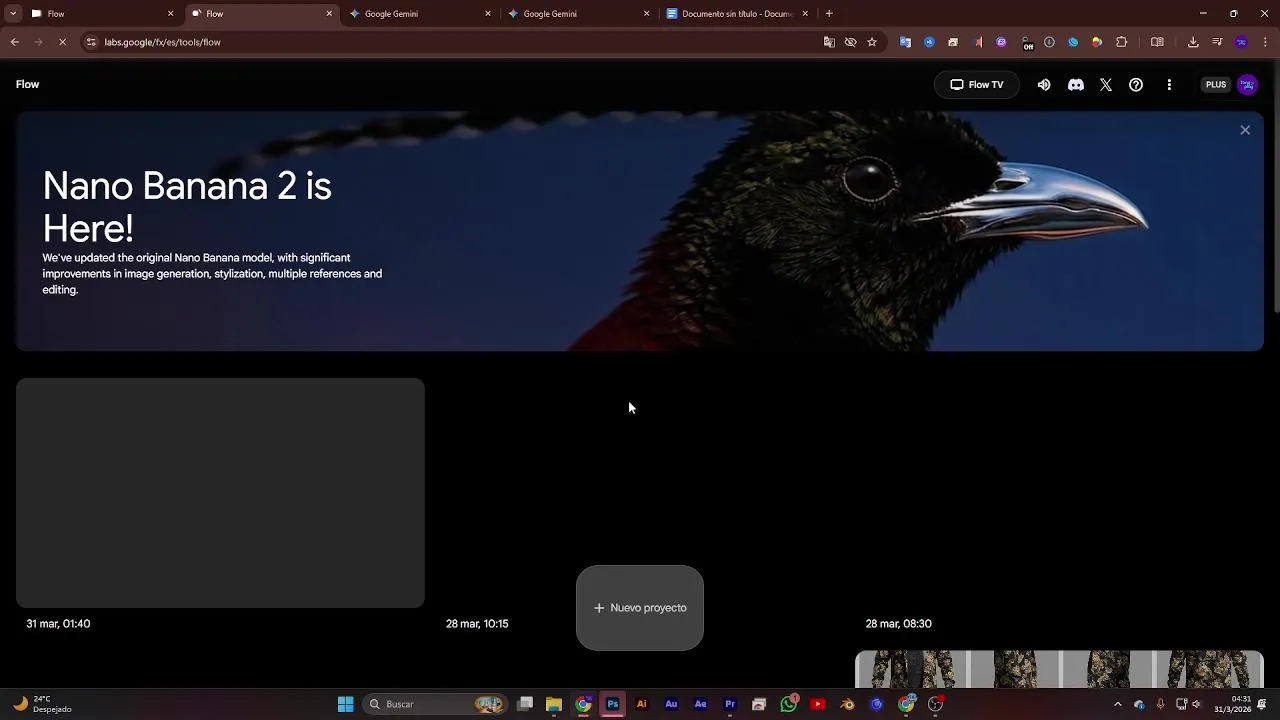Open the media controls icon
The height and width of the screenshot is (720, 1280).
(x=1217, y=42)
